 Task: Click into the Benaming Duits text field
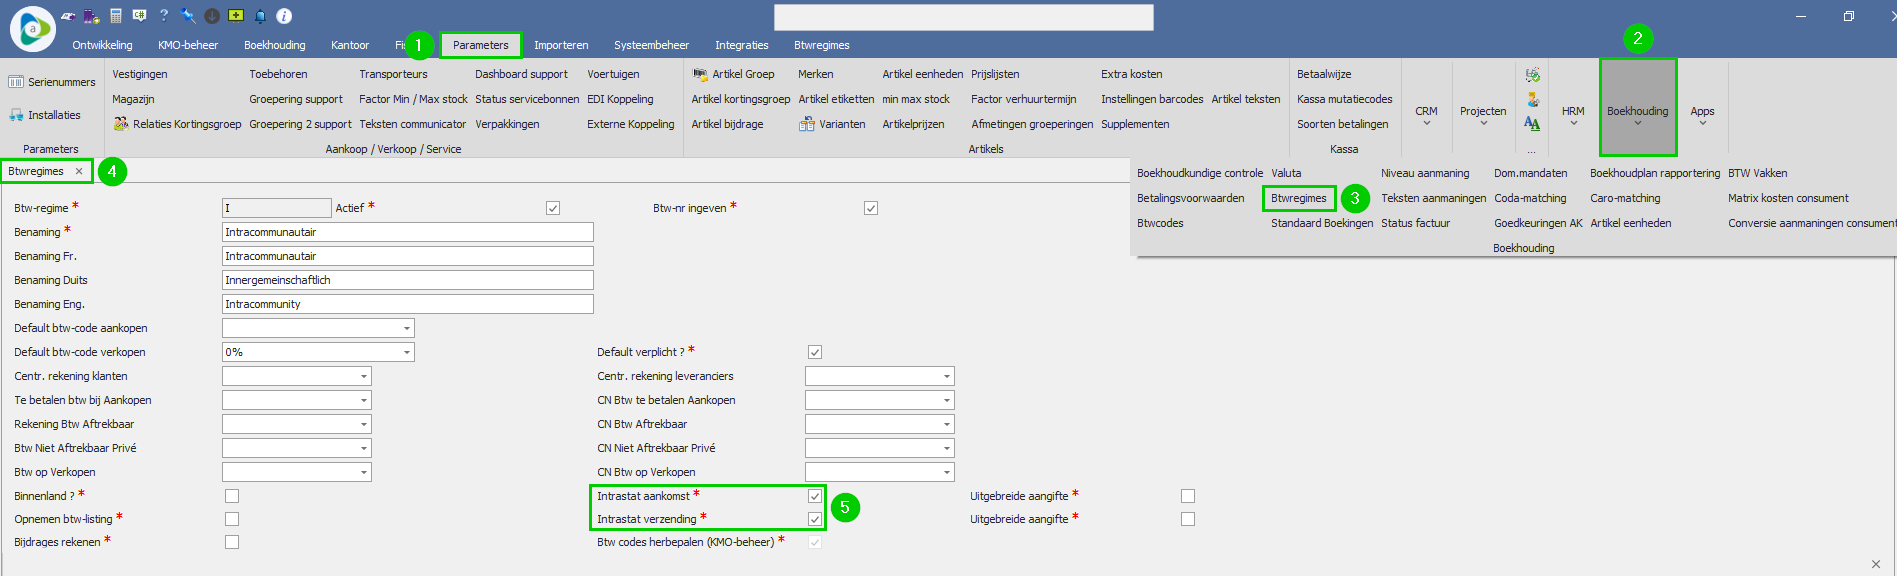pos(407,280)
